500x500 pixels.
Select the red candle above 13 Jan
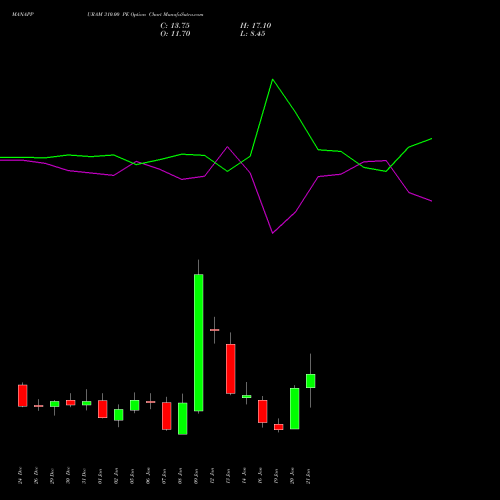tap(231, 369)
